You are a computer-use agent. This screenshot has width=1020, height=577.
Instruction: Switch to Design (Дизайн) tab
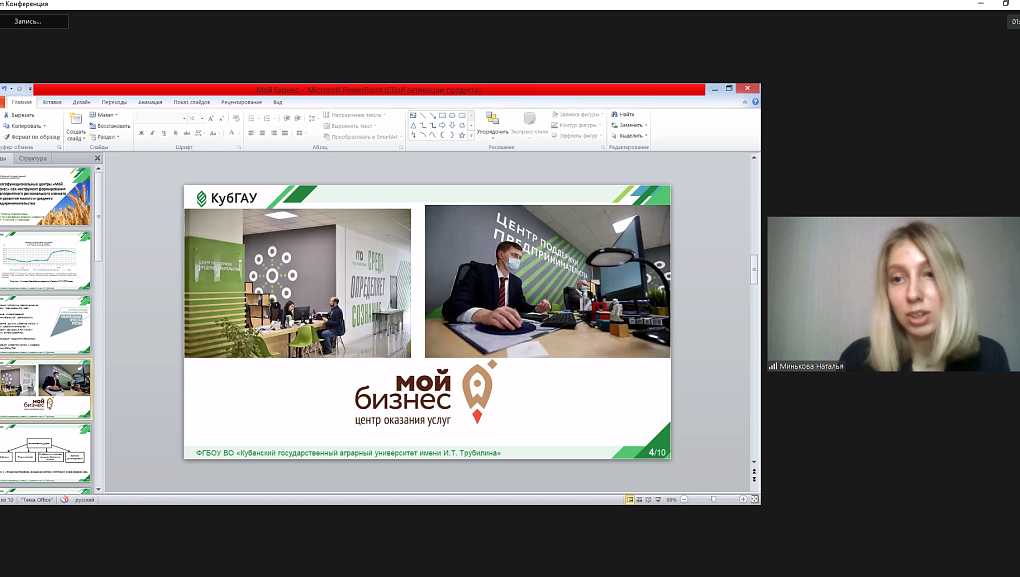(81, 102)
